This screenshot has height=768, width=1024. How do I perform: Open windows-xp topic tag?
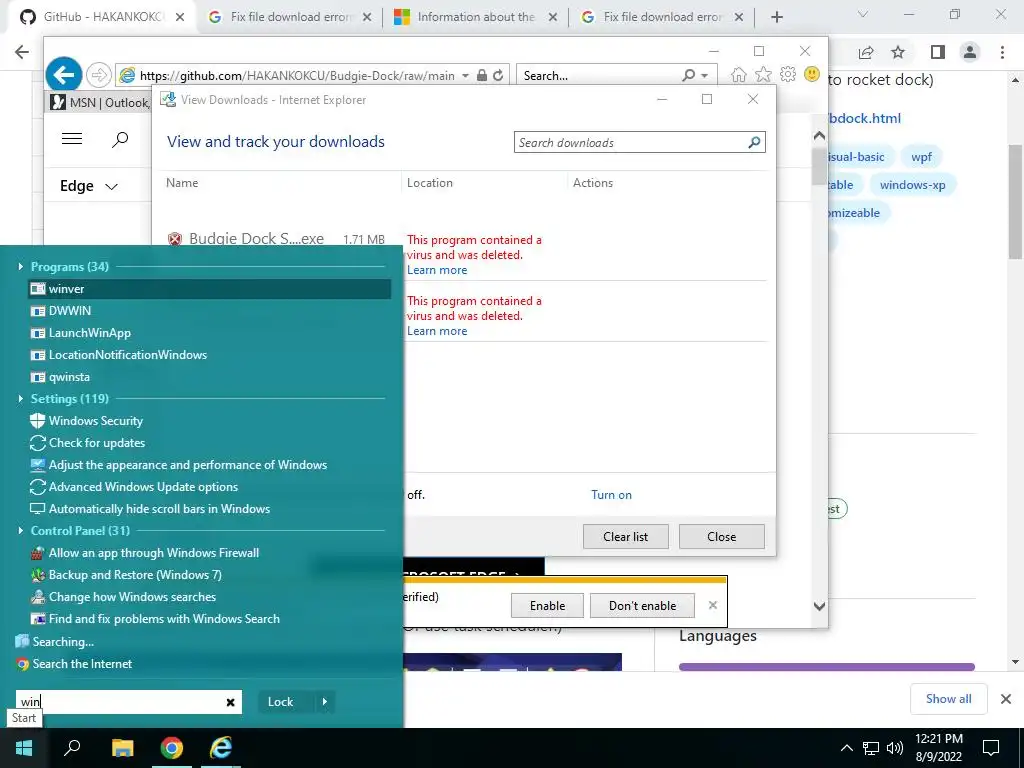pyautogui.click(x=912, y=185)
